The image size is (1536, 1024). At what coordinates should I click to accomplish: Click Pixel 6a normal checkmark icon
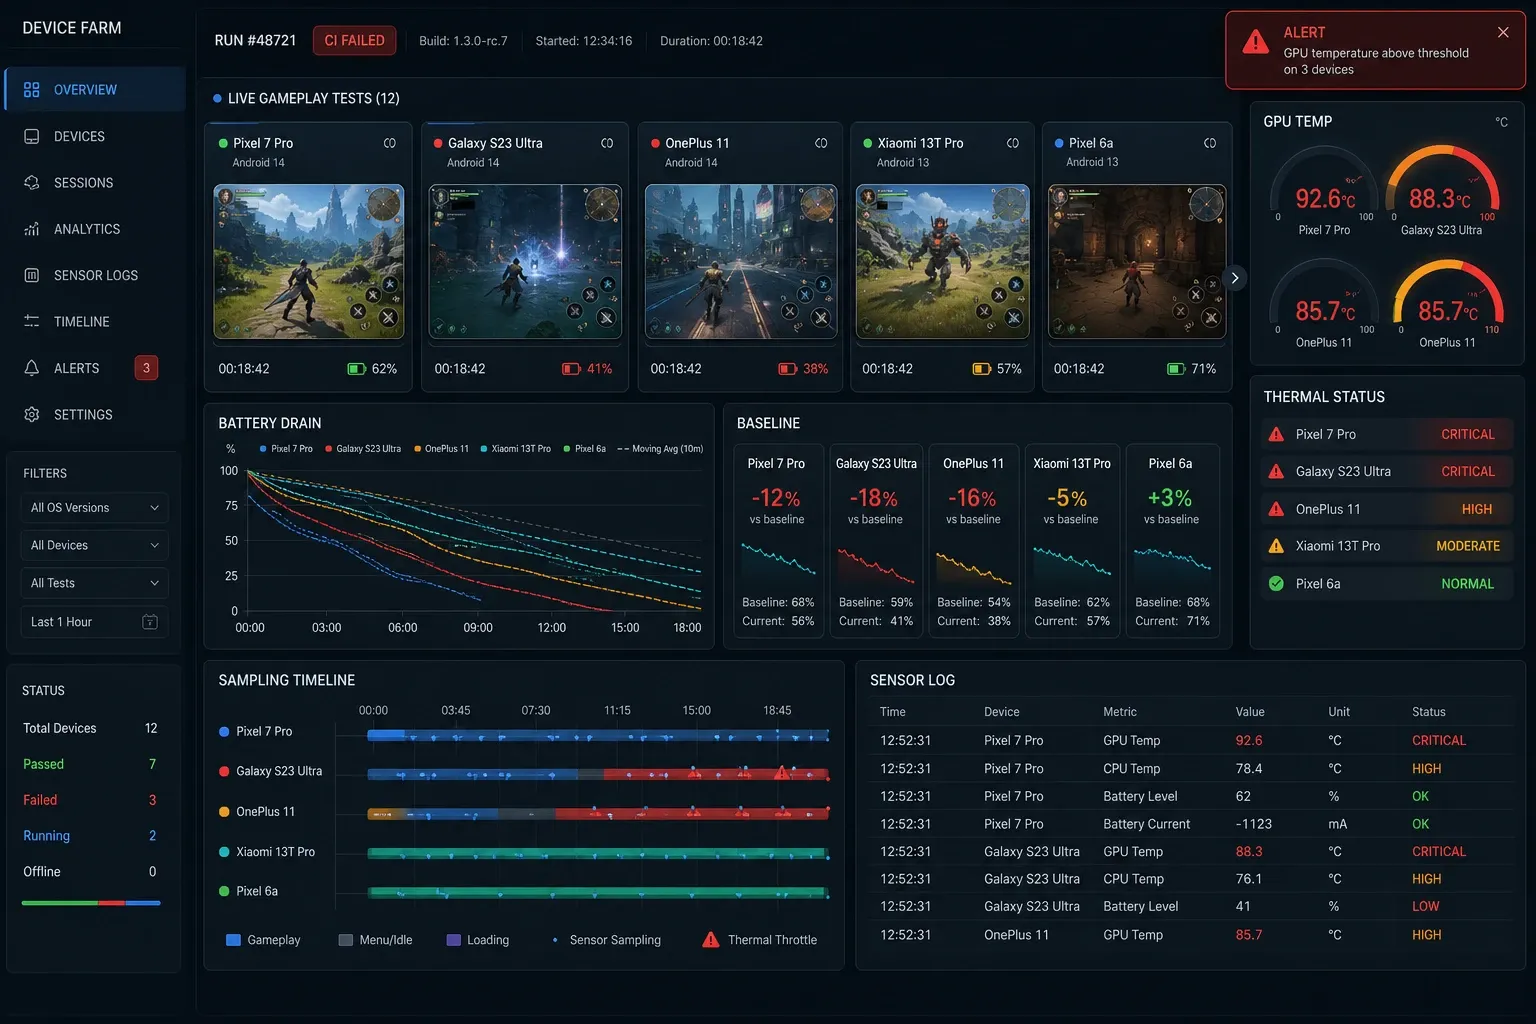tap(1276, 584)
